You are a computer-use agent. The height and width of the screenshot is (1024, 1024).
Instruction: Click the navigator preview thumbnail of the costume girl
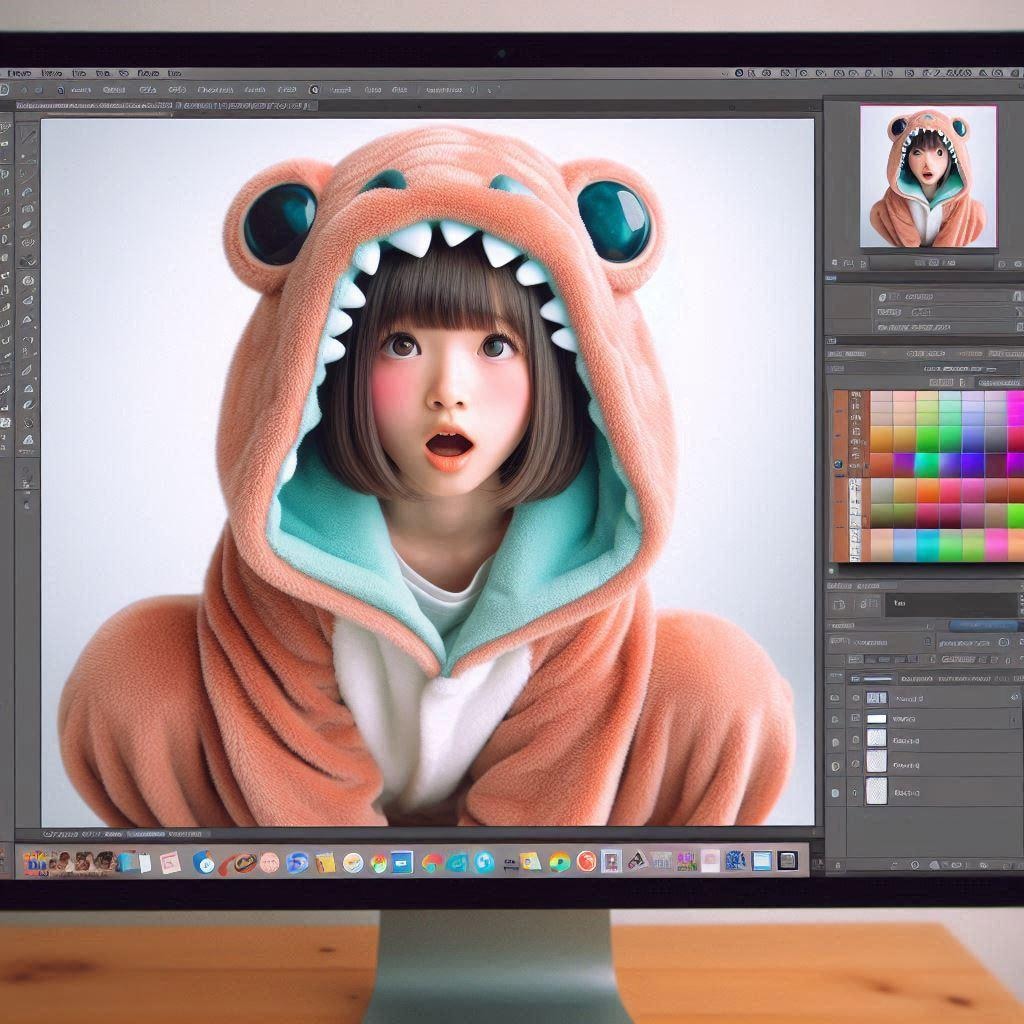pyautogui.click(x=928, y=176)
